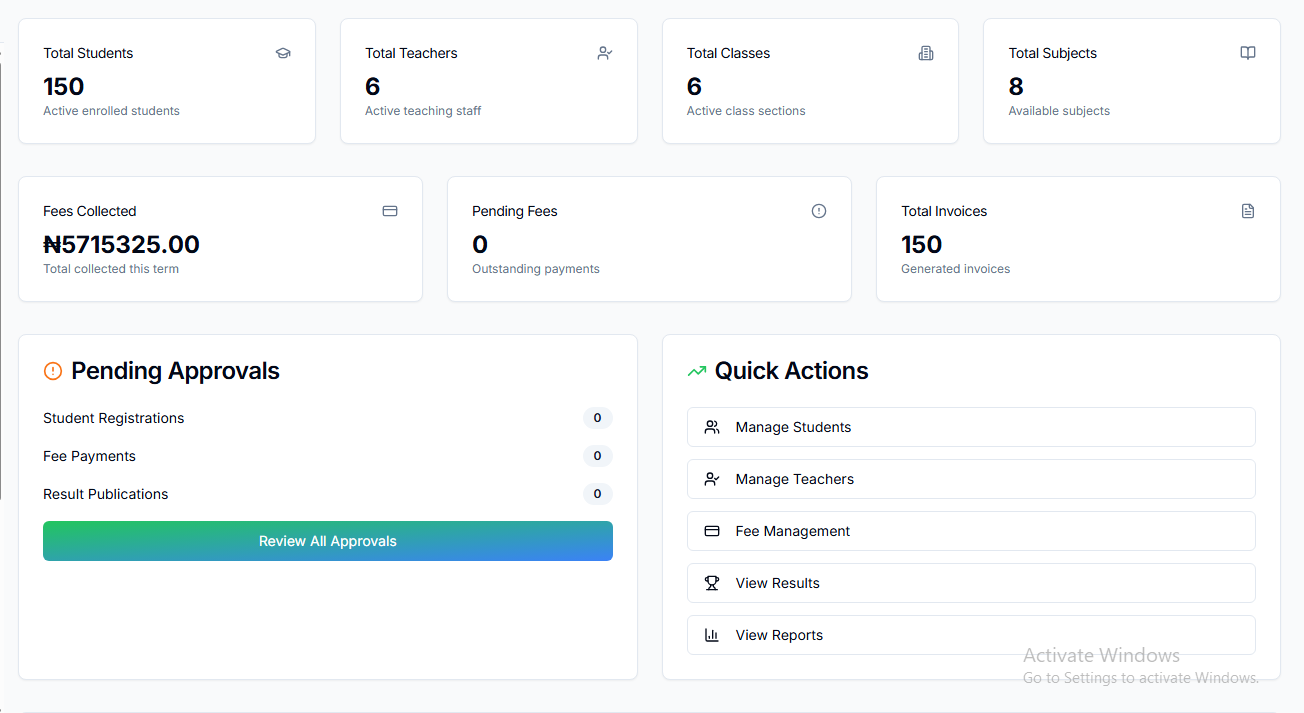Click the Total Subjects card title
This screenshot has height=713, width=1304.
(x=1052, y=53)
